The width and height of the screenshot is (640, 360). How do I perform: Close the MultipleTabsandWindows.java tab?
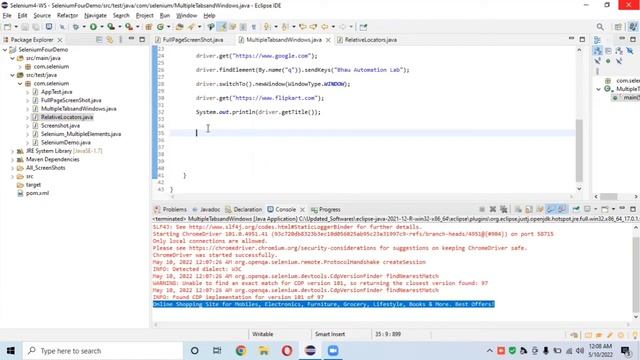(328, 40)
